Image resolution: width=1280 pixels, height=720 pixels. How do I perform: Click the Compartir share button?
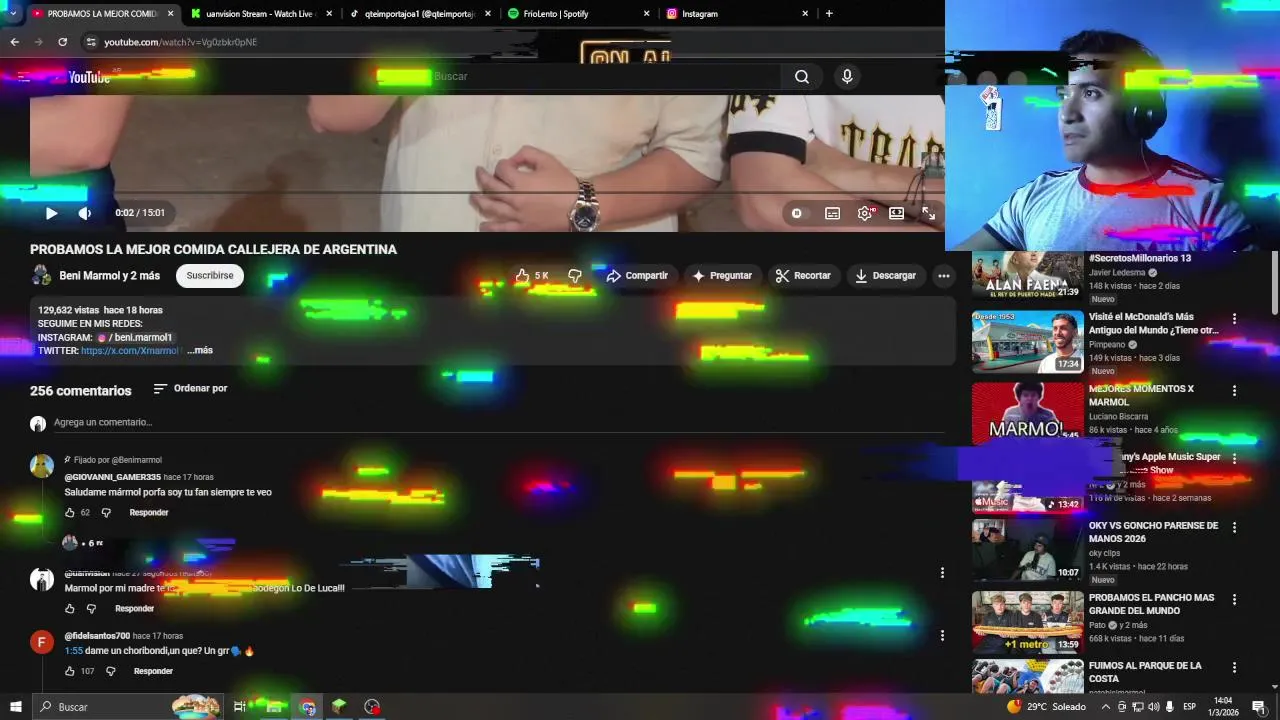click(637, 276)
